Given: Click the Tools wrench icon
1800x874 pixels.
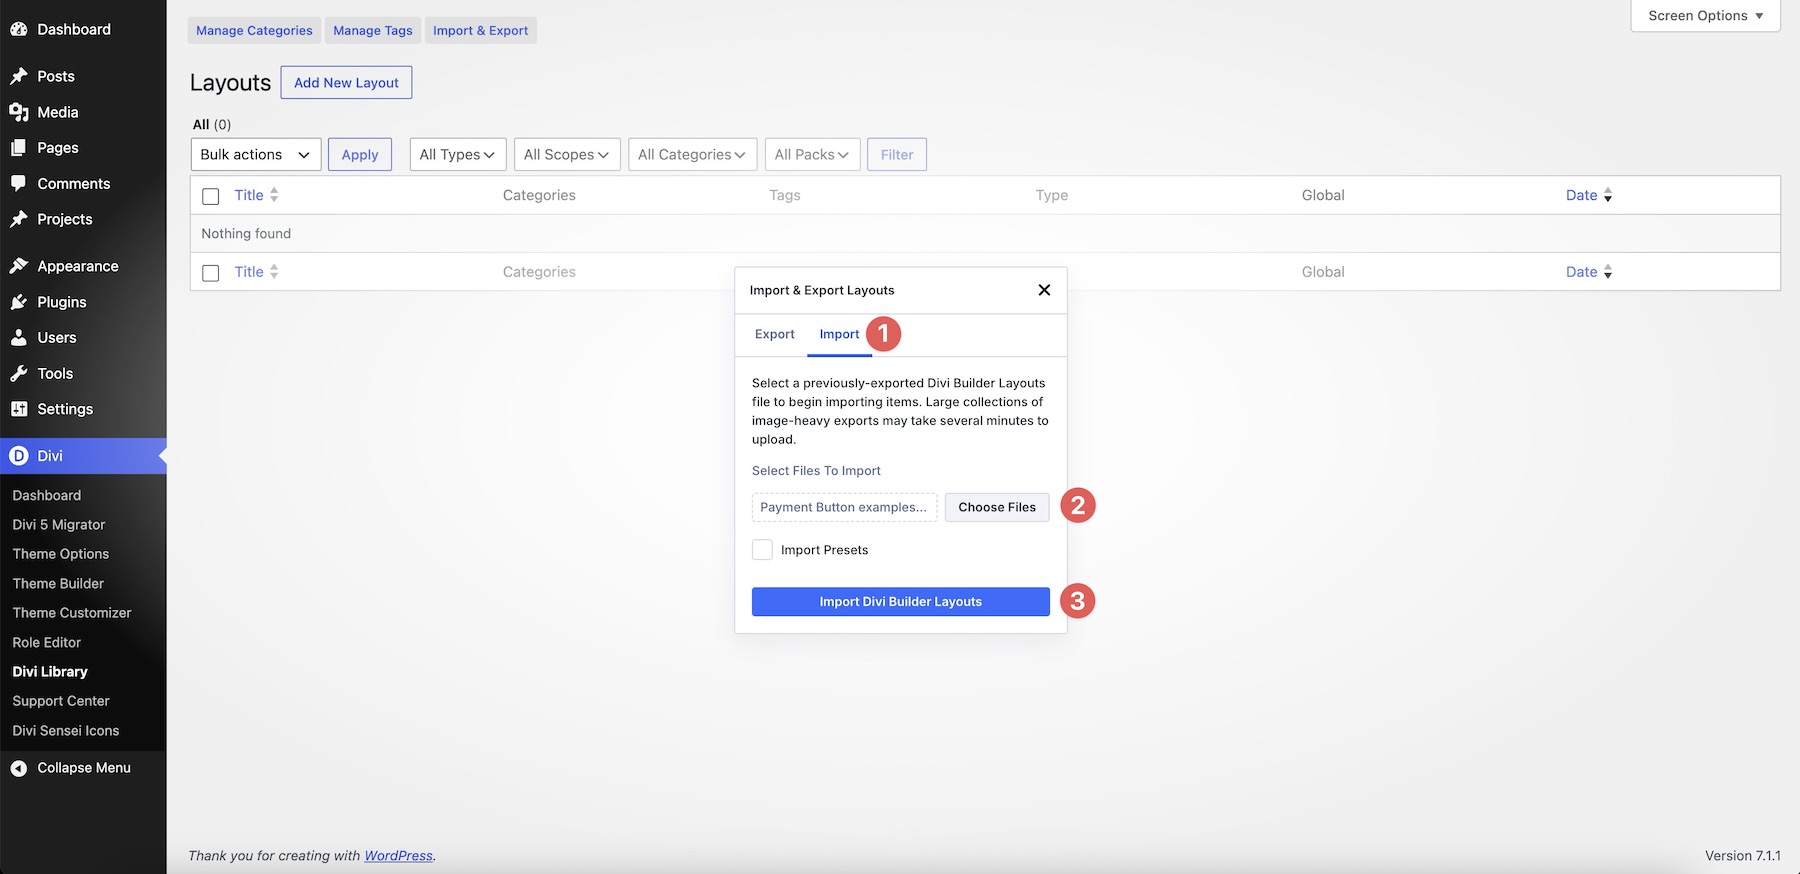Looking at the screenshot, I should pos(18,373).
